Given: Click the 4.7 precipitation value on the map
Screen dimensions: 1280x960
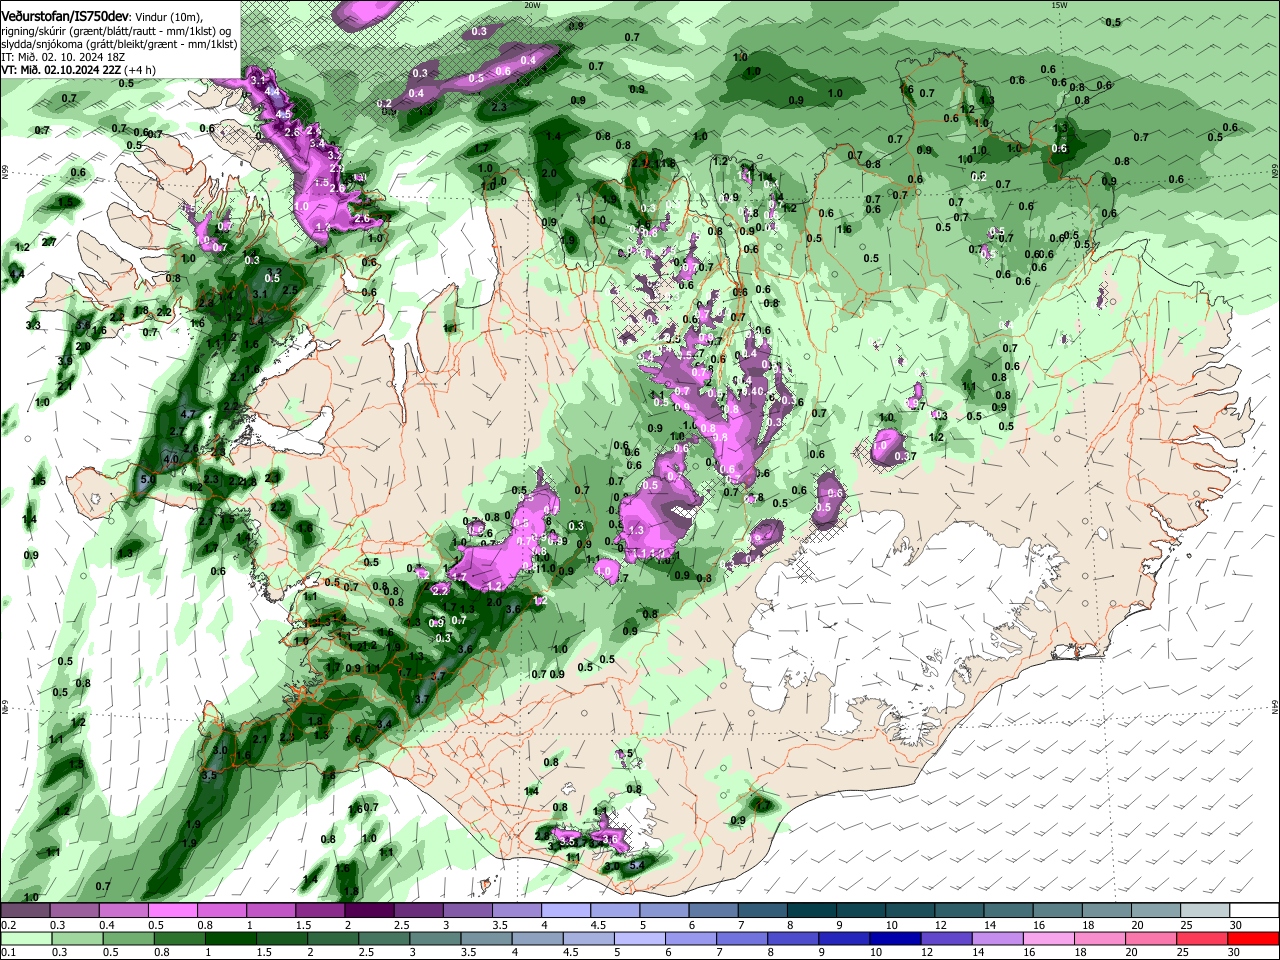Looking at the screenshot, I should [x=188, y=413].
